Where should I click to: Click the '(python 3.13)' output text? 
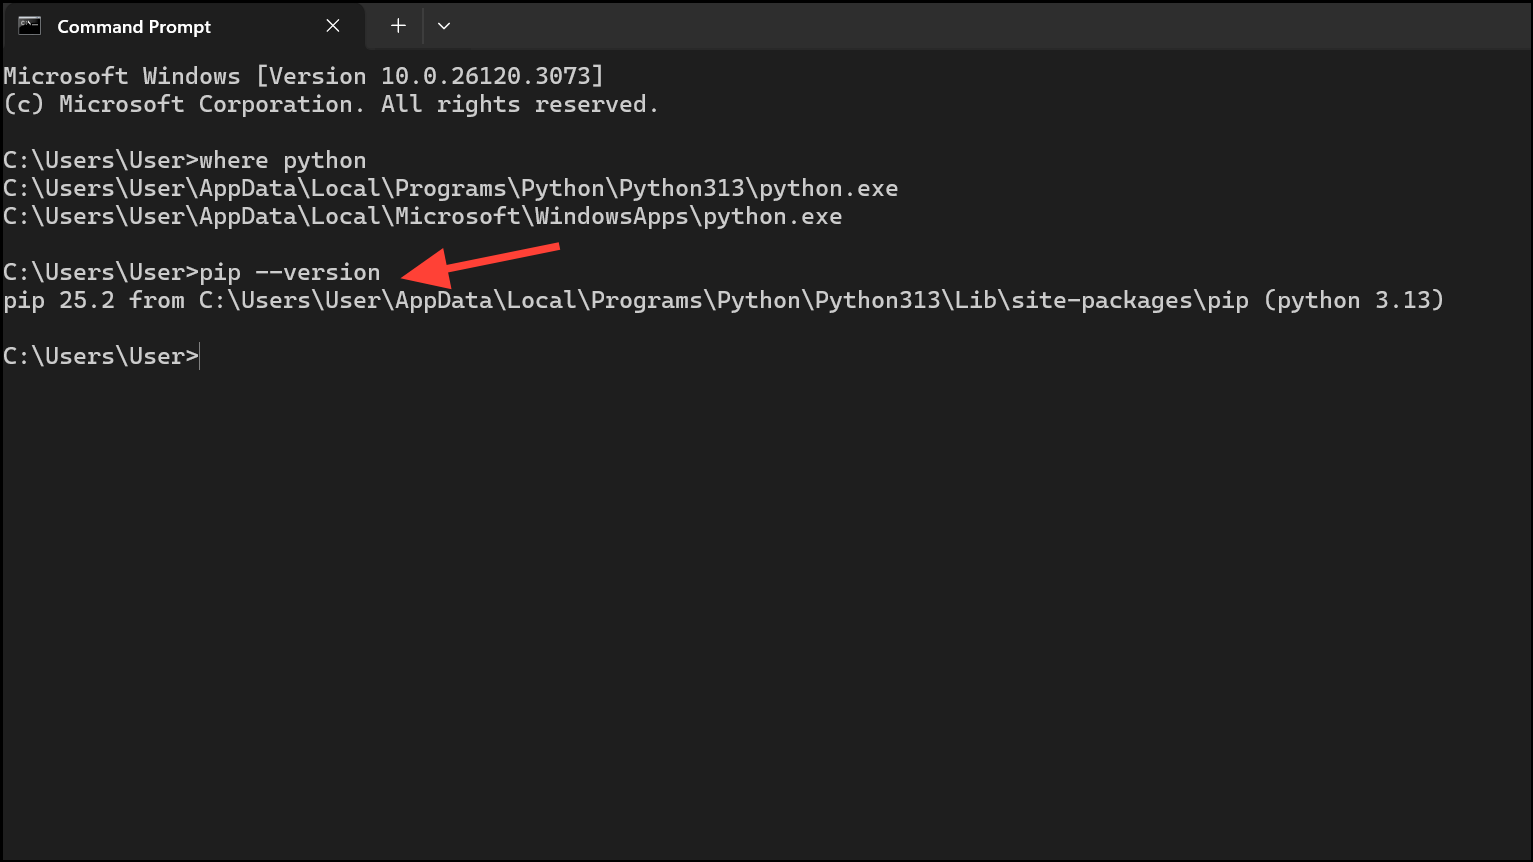1354,300
